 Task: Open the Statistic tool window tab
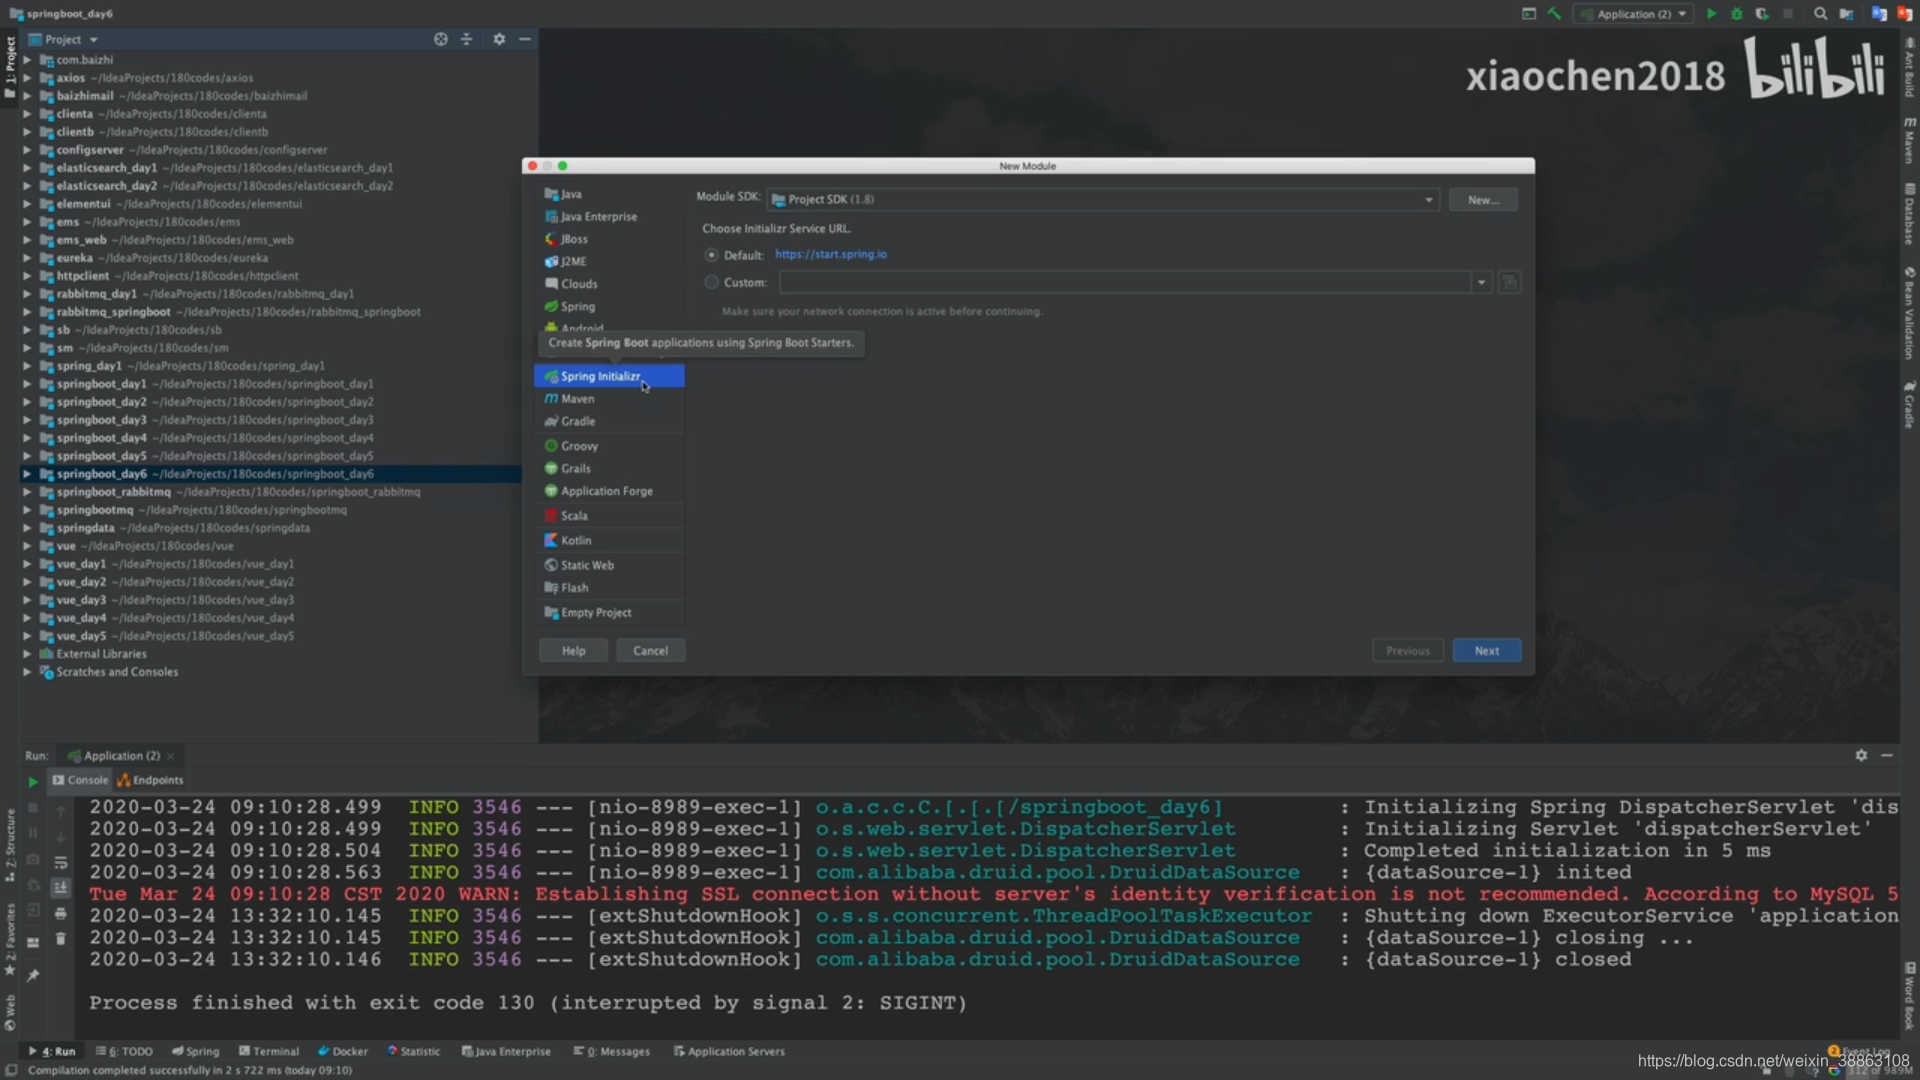point(414,1051)
